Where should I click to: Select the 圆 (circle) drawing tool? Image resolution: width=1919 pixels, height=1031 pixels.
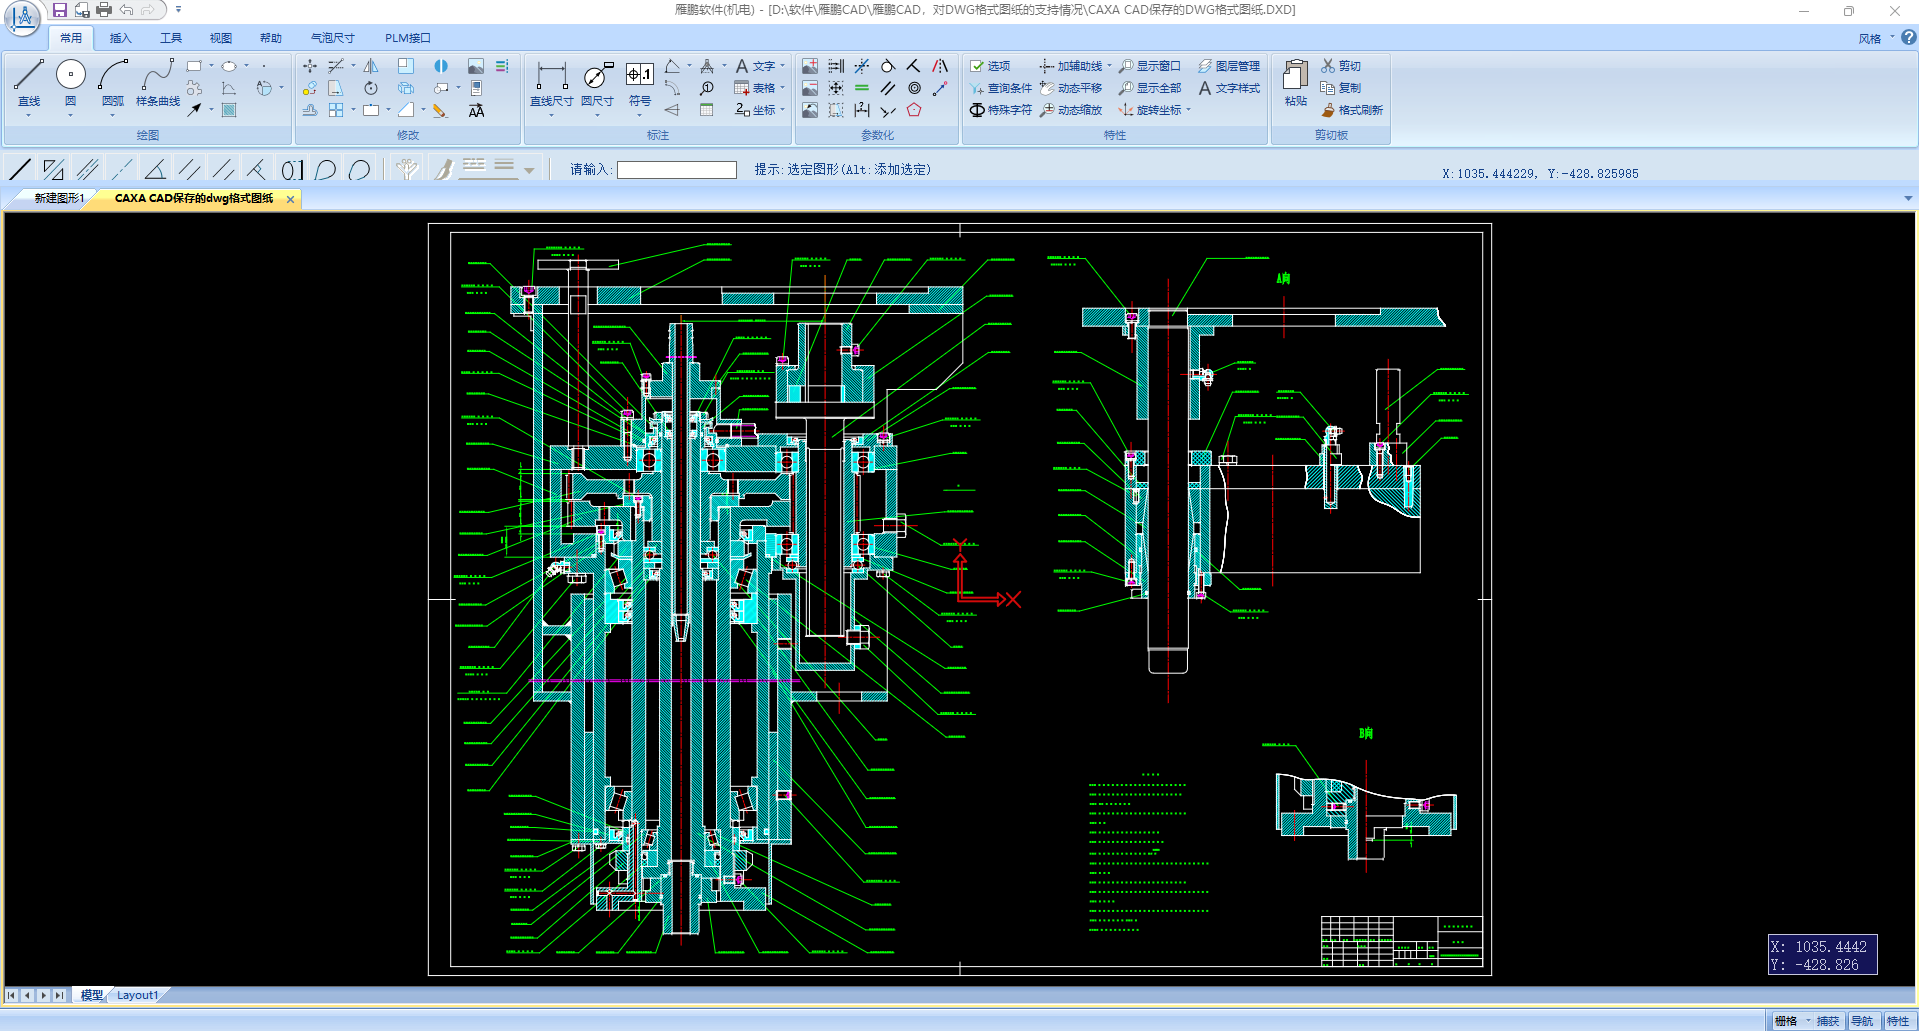tap(70, 84)
